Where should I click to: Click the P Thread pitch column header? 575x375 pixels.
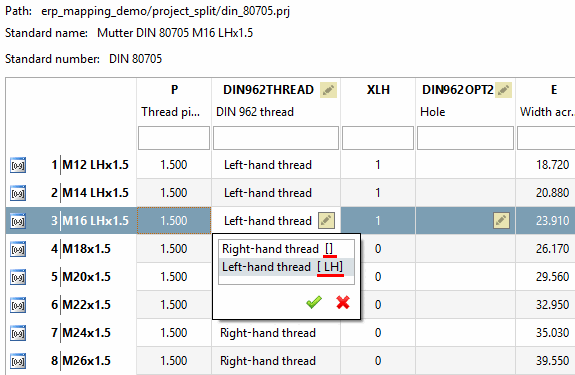[x=174, y=101]
